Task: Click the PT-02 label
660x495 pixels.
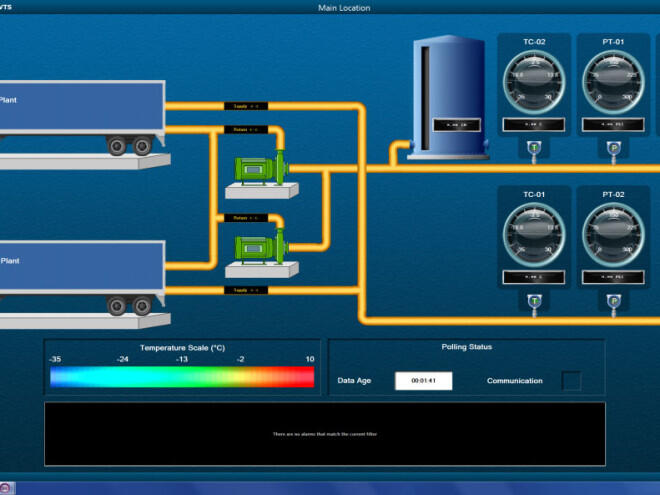Action: (613, 194)
